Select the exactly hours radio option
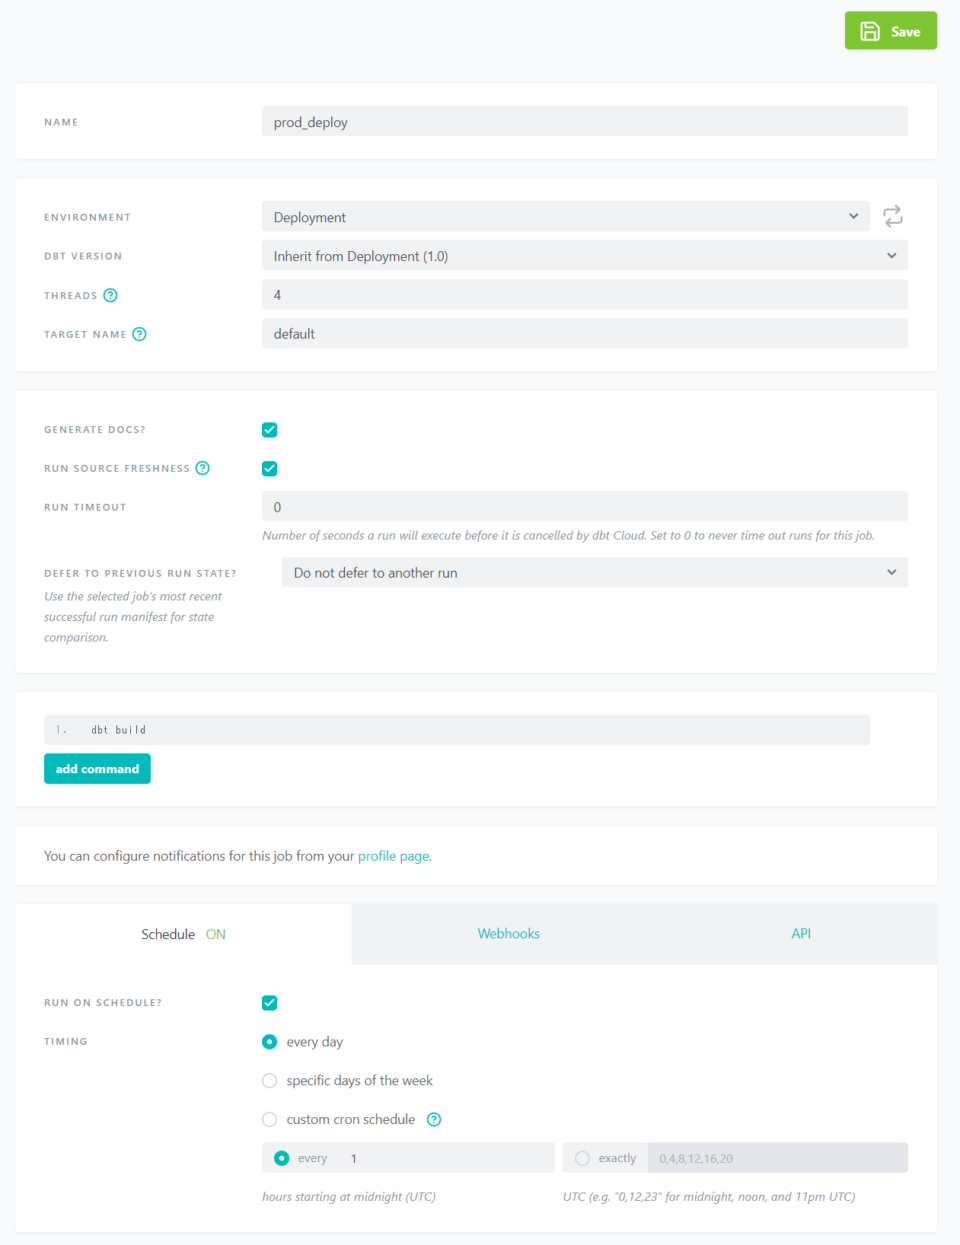Image resolution: width=960 pixels, height=1245 pixels. (x=582, y=1158)
